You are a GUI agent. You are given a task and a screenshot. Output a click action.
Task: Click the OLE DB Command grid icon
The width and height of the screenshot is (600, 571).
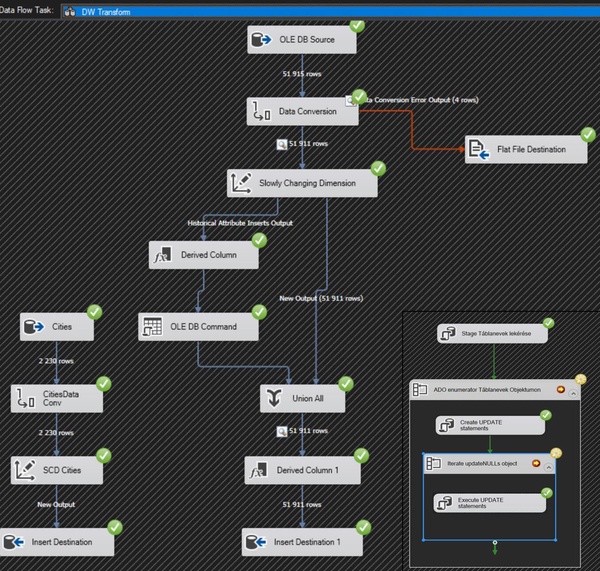(152, 326)
